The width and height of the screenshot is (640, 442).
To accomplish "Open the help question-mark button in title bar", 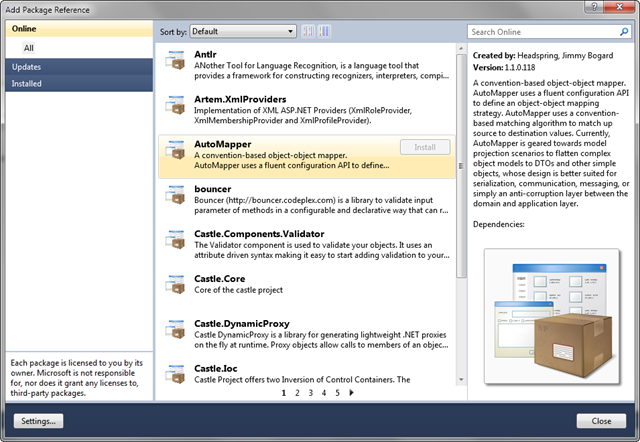I will point(594,7).
